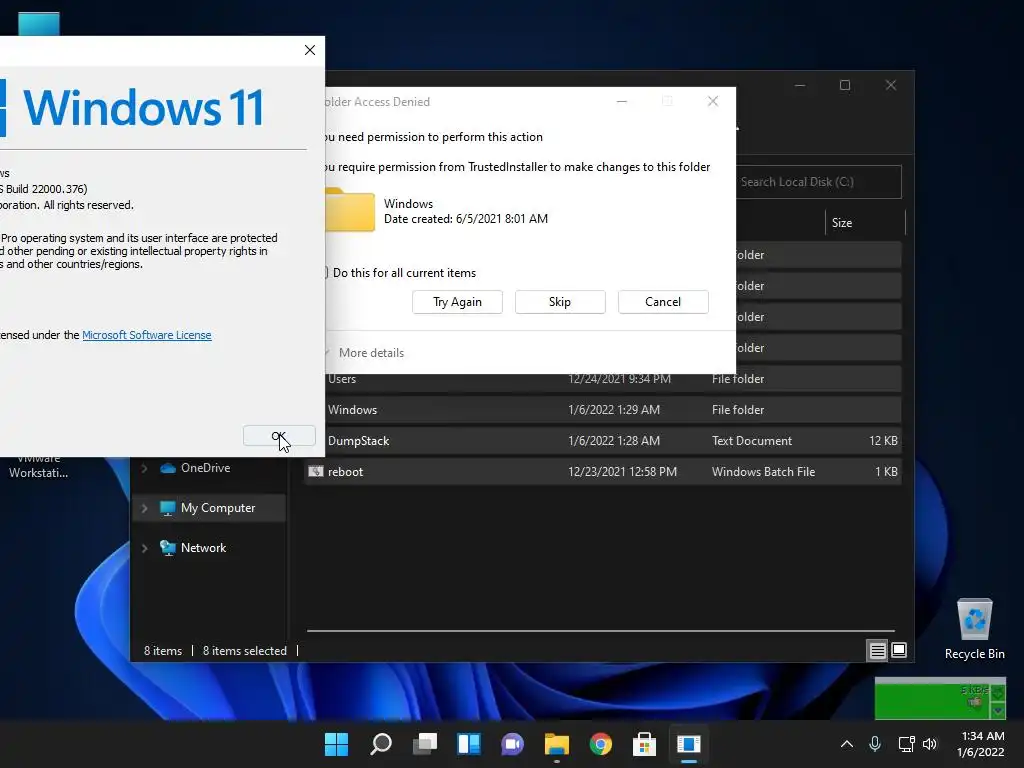Screen dimensions: 1024x768
Task: Click the My Computer monitor icon
Action: tap(168, 508)
